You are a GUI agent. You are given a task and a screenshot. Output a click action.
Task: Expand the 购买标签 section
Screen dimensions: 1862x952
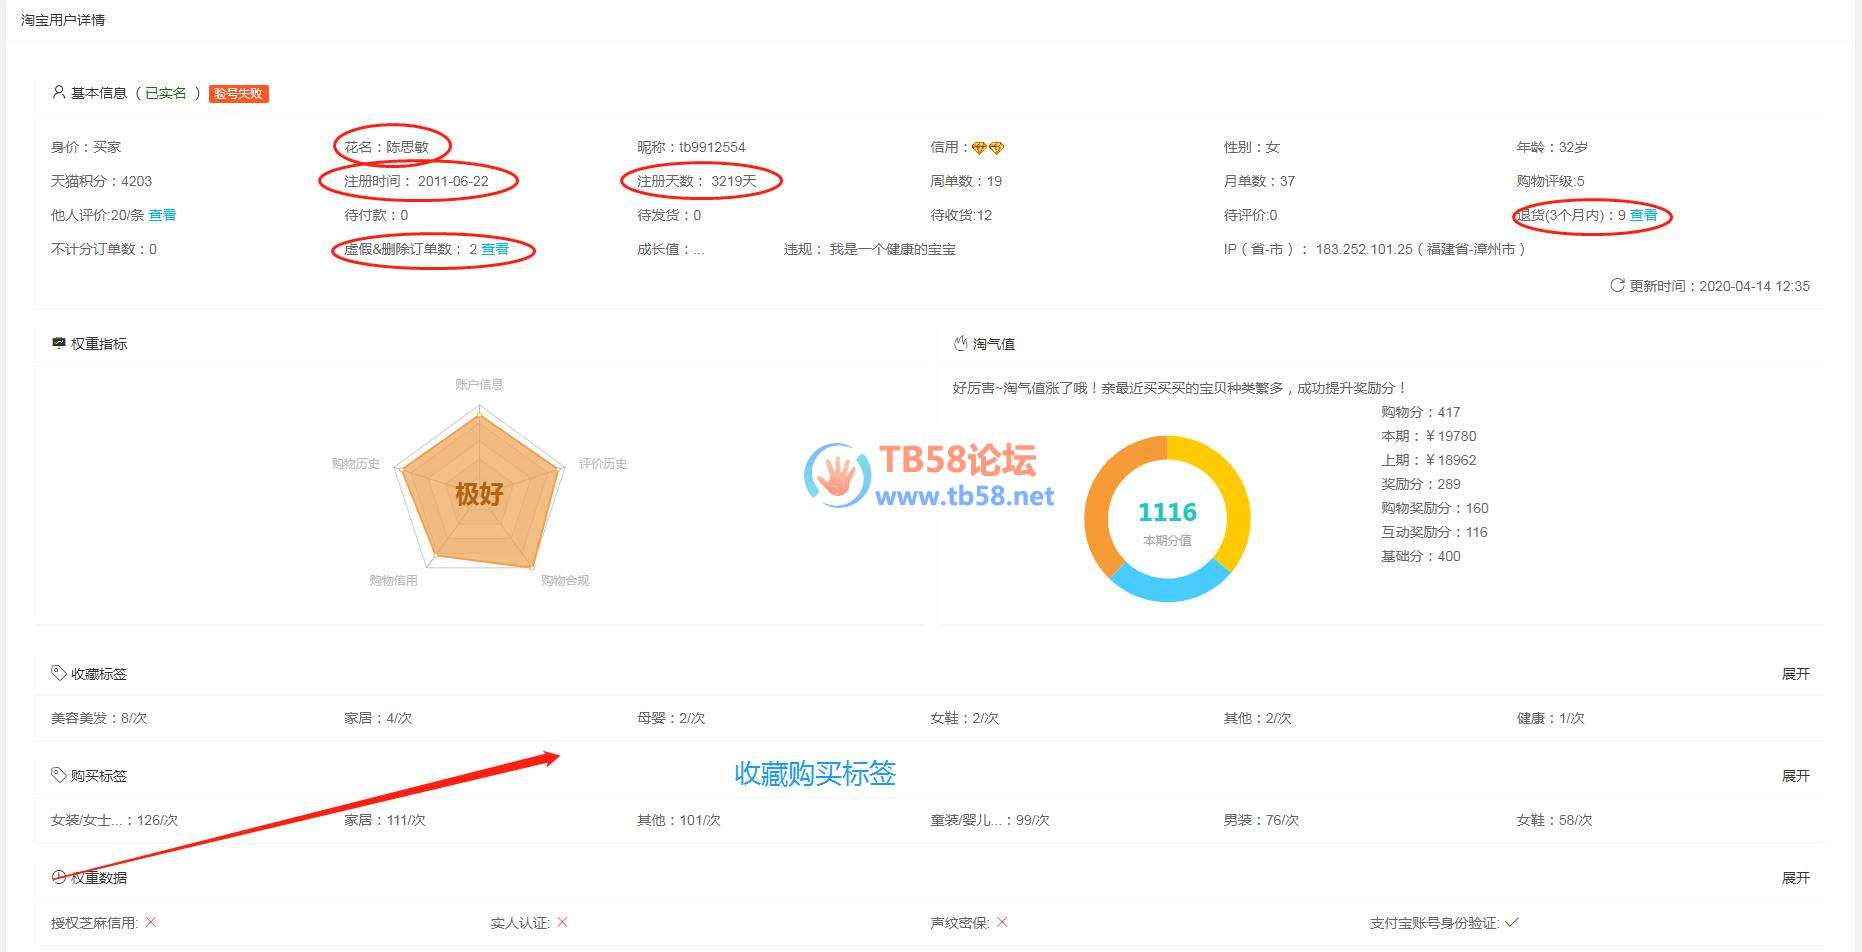click(x=1796, y=776)
